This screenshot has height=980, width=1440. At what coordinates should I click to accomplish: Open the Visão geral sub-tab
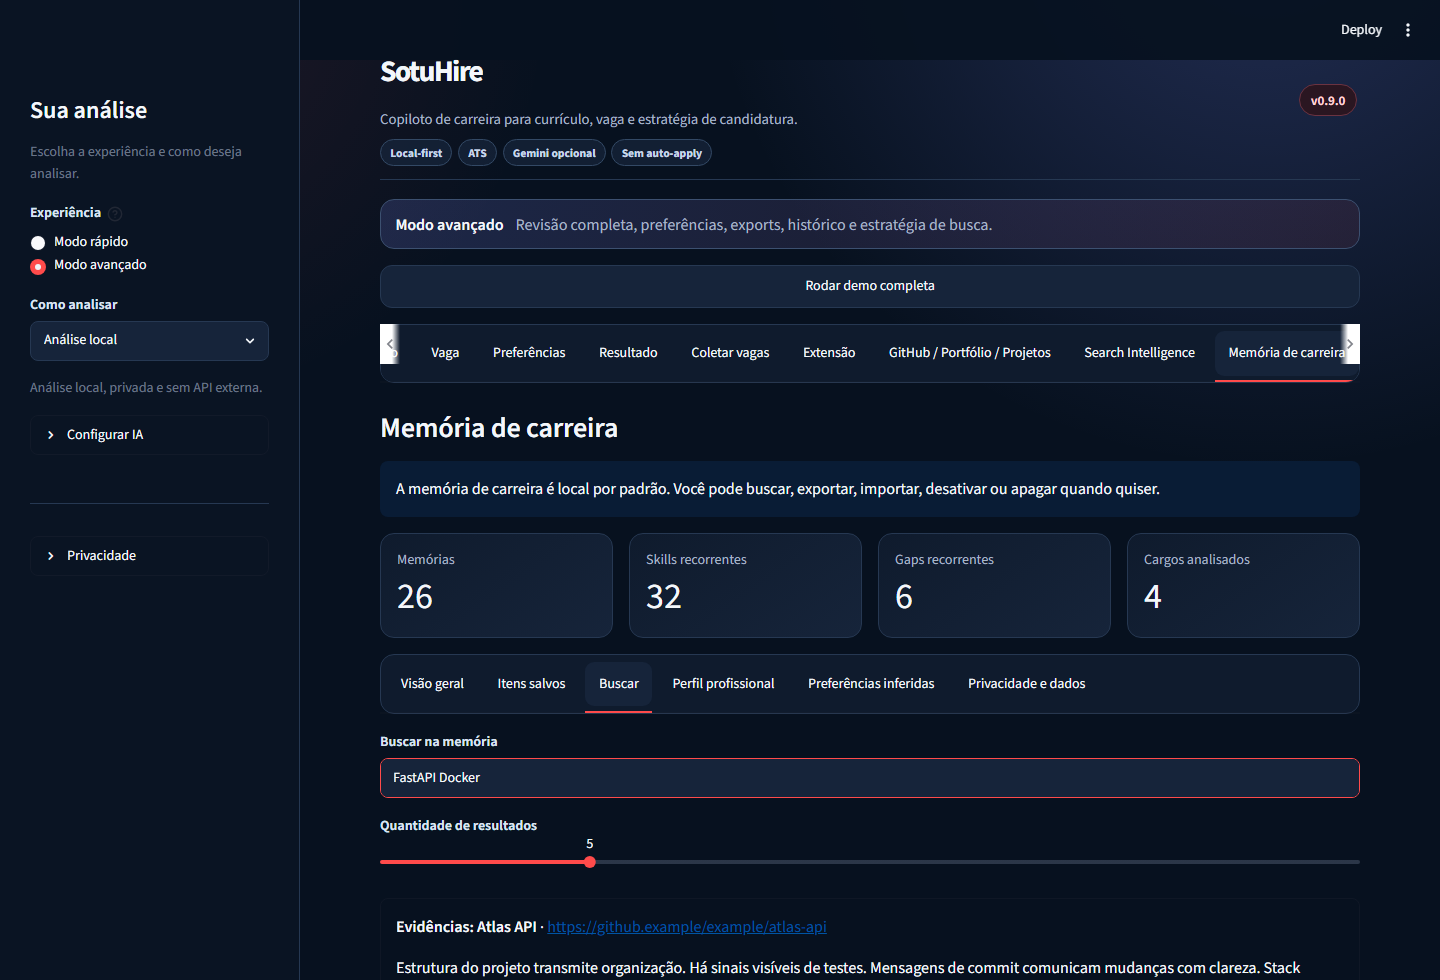point(432,684)
